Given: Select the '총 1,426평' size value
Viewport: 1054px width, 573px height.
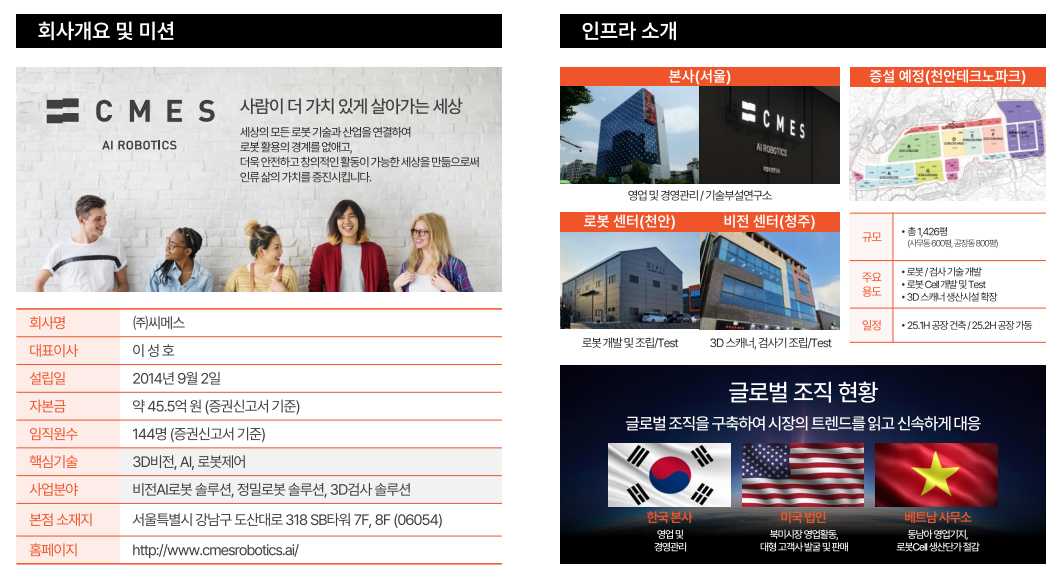Looking at the screenshot, I should click(927, 231).
